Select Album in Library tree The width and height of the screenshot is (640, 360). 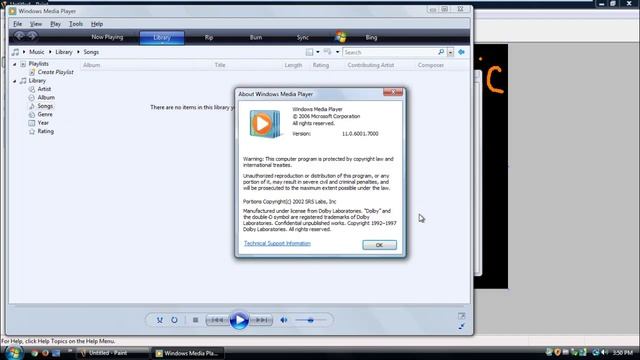coord(46,98)
